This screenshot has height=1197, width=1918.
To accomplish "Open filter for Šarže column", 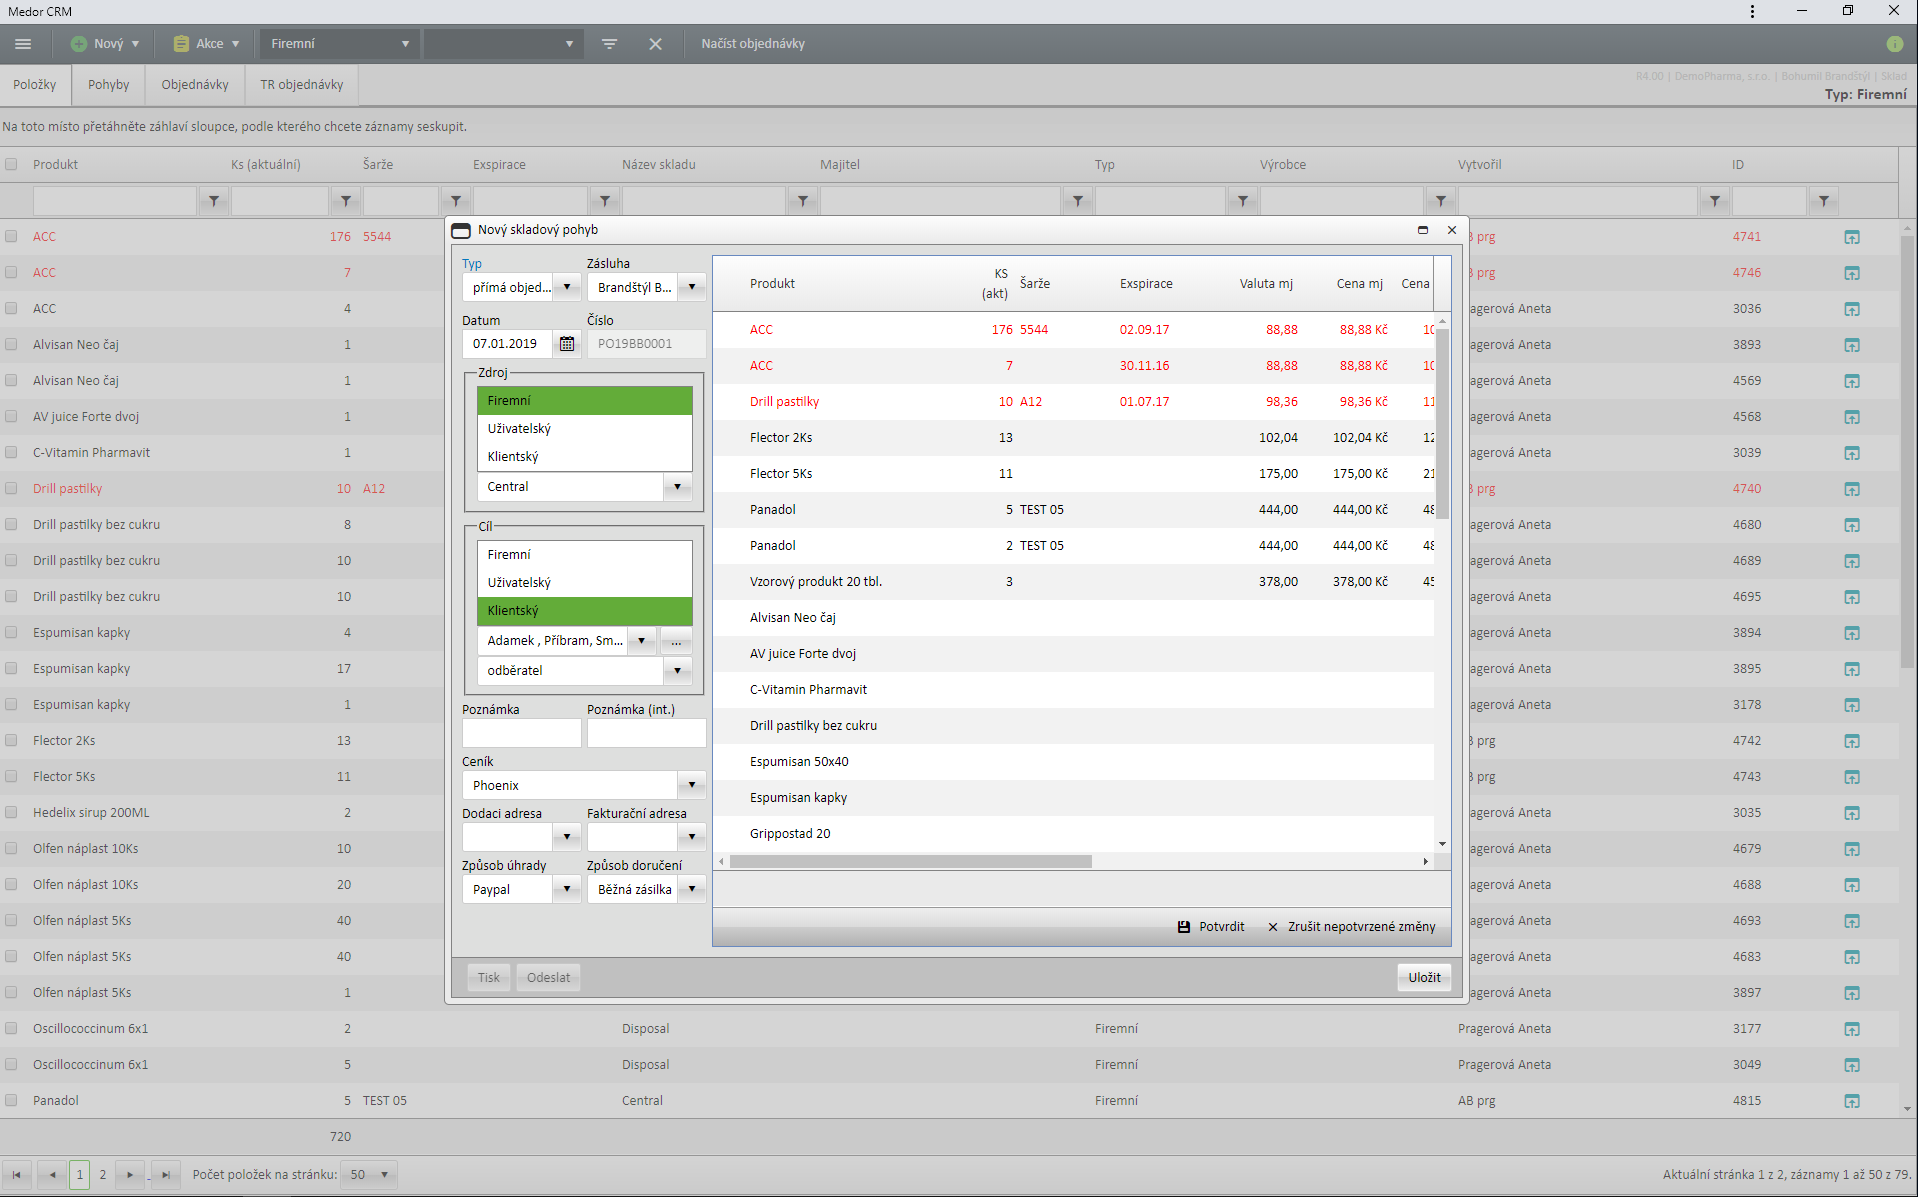I will pyautogui.click(x=456, y=201).
